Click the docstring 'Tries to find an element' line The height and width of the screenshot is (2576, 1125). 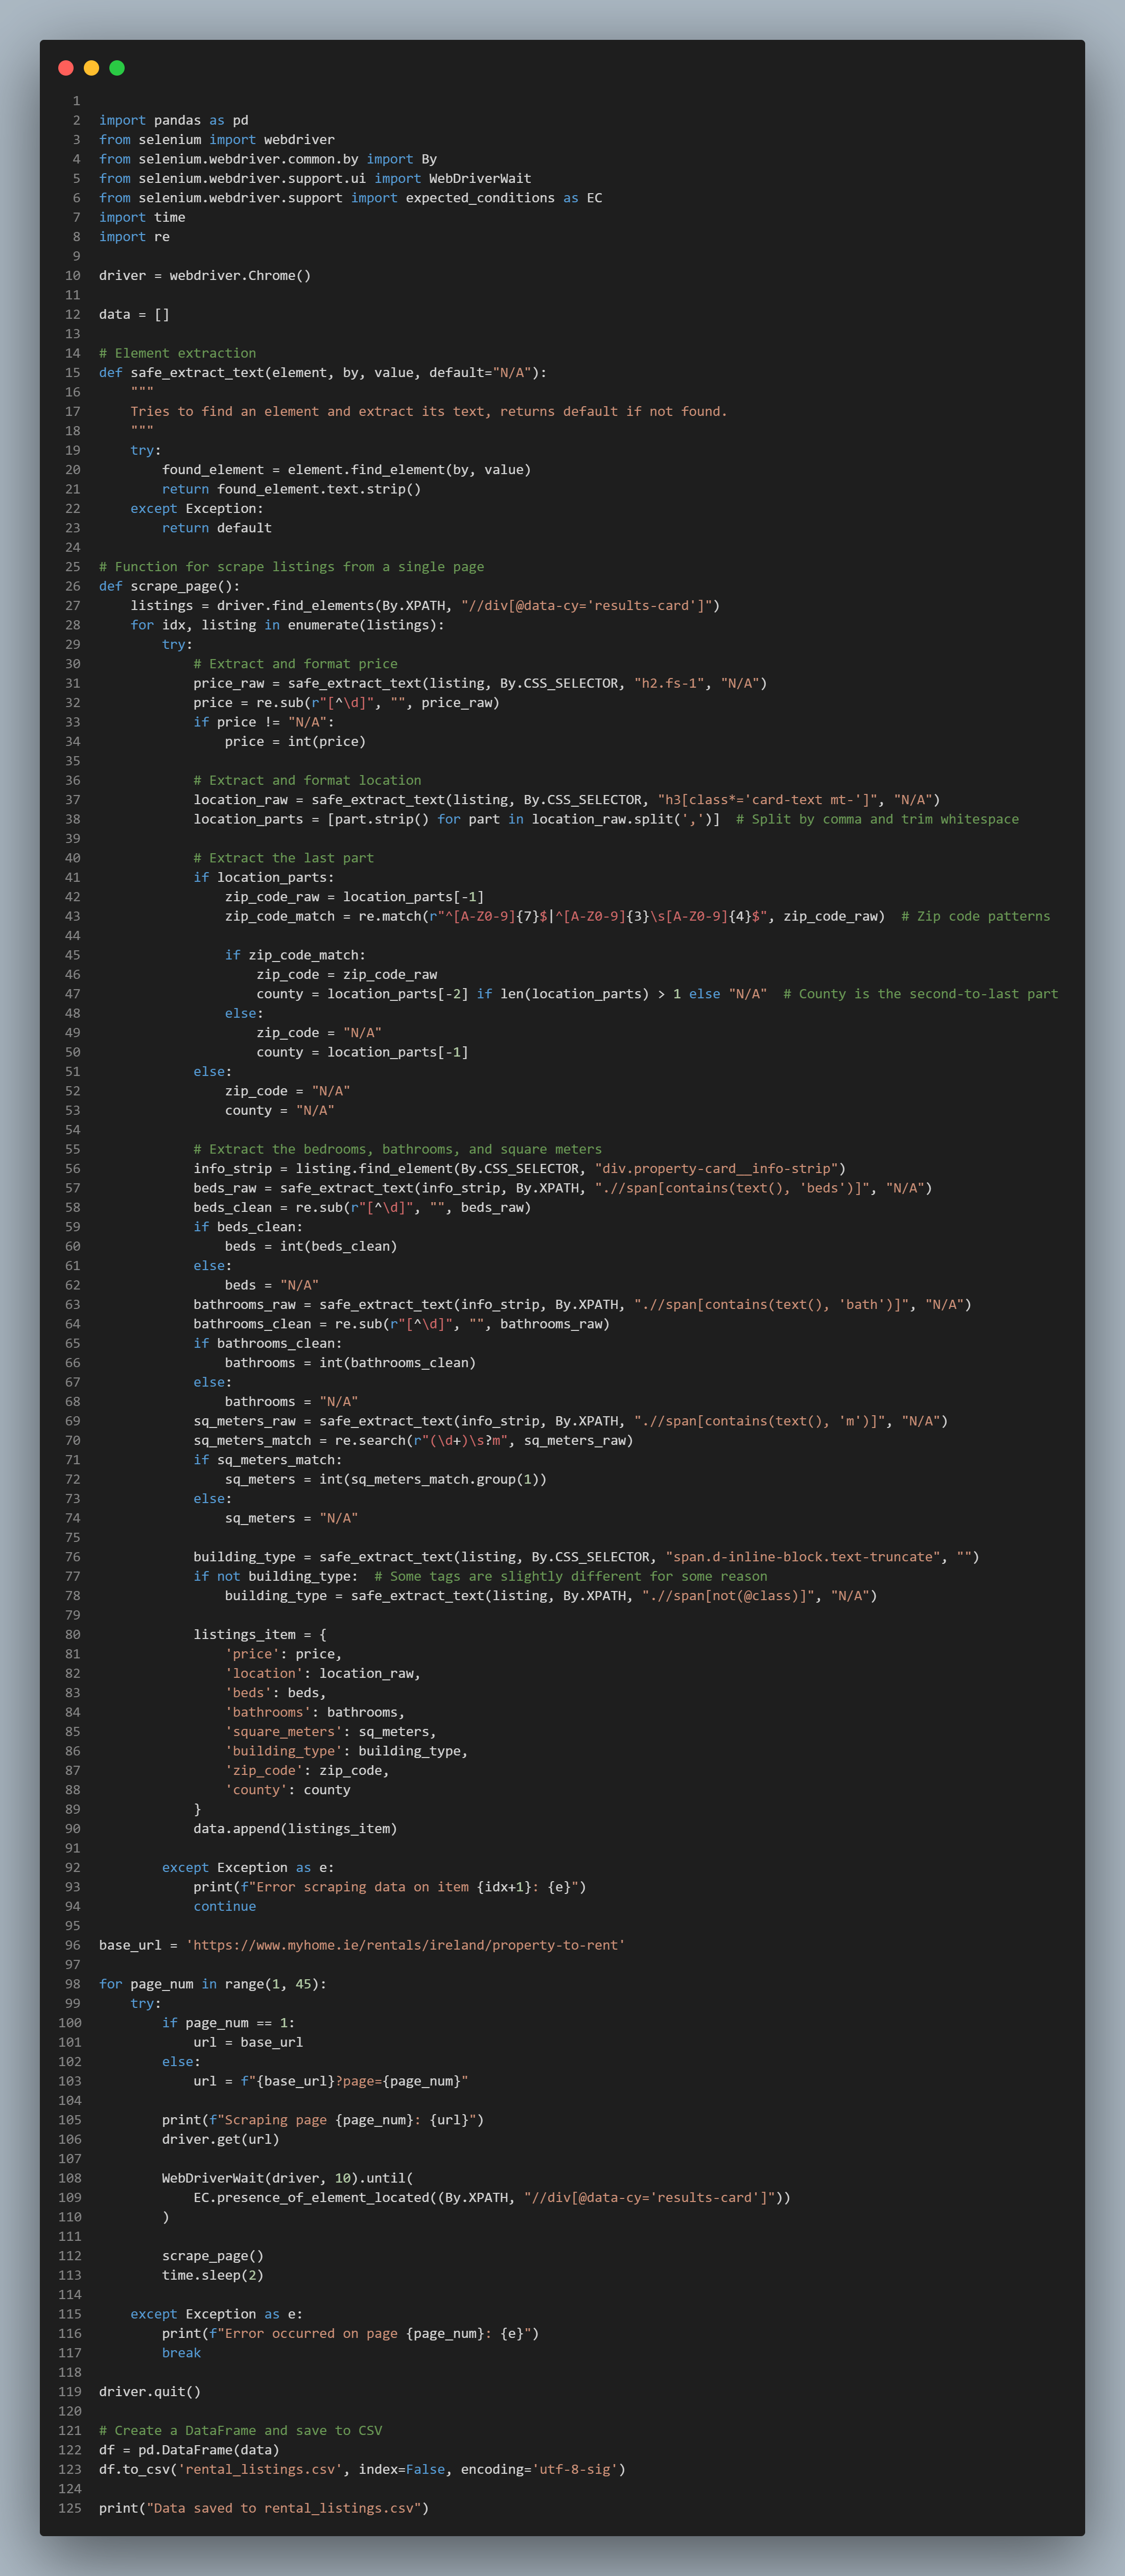click(429, 411)
